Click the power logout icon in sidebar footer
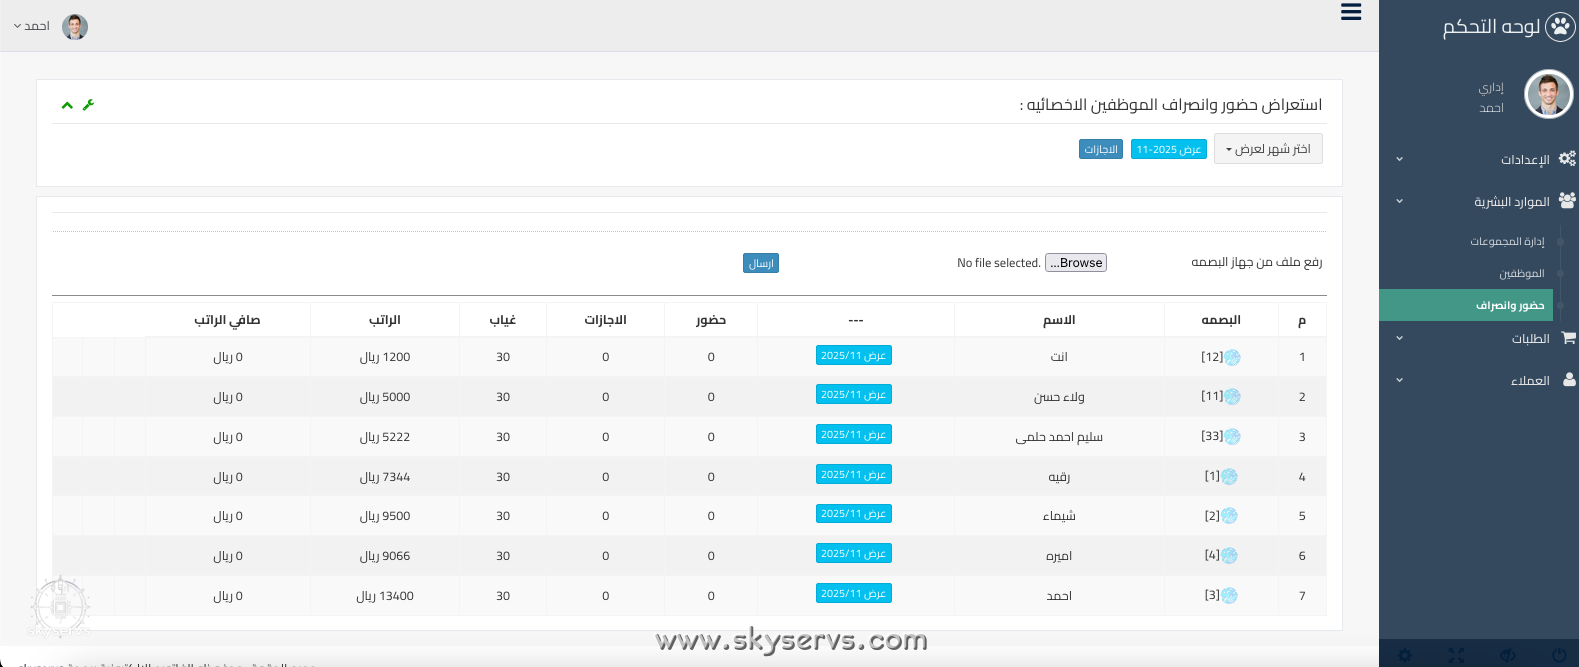Viewport: 1579px width, 667px height. [1558, 655]
